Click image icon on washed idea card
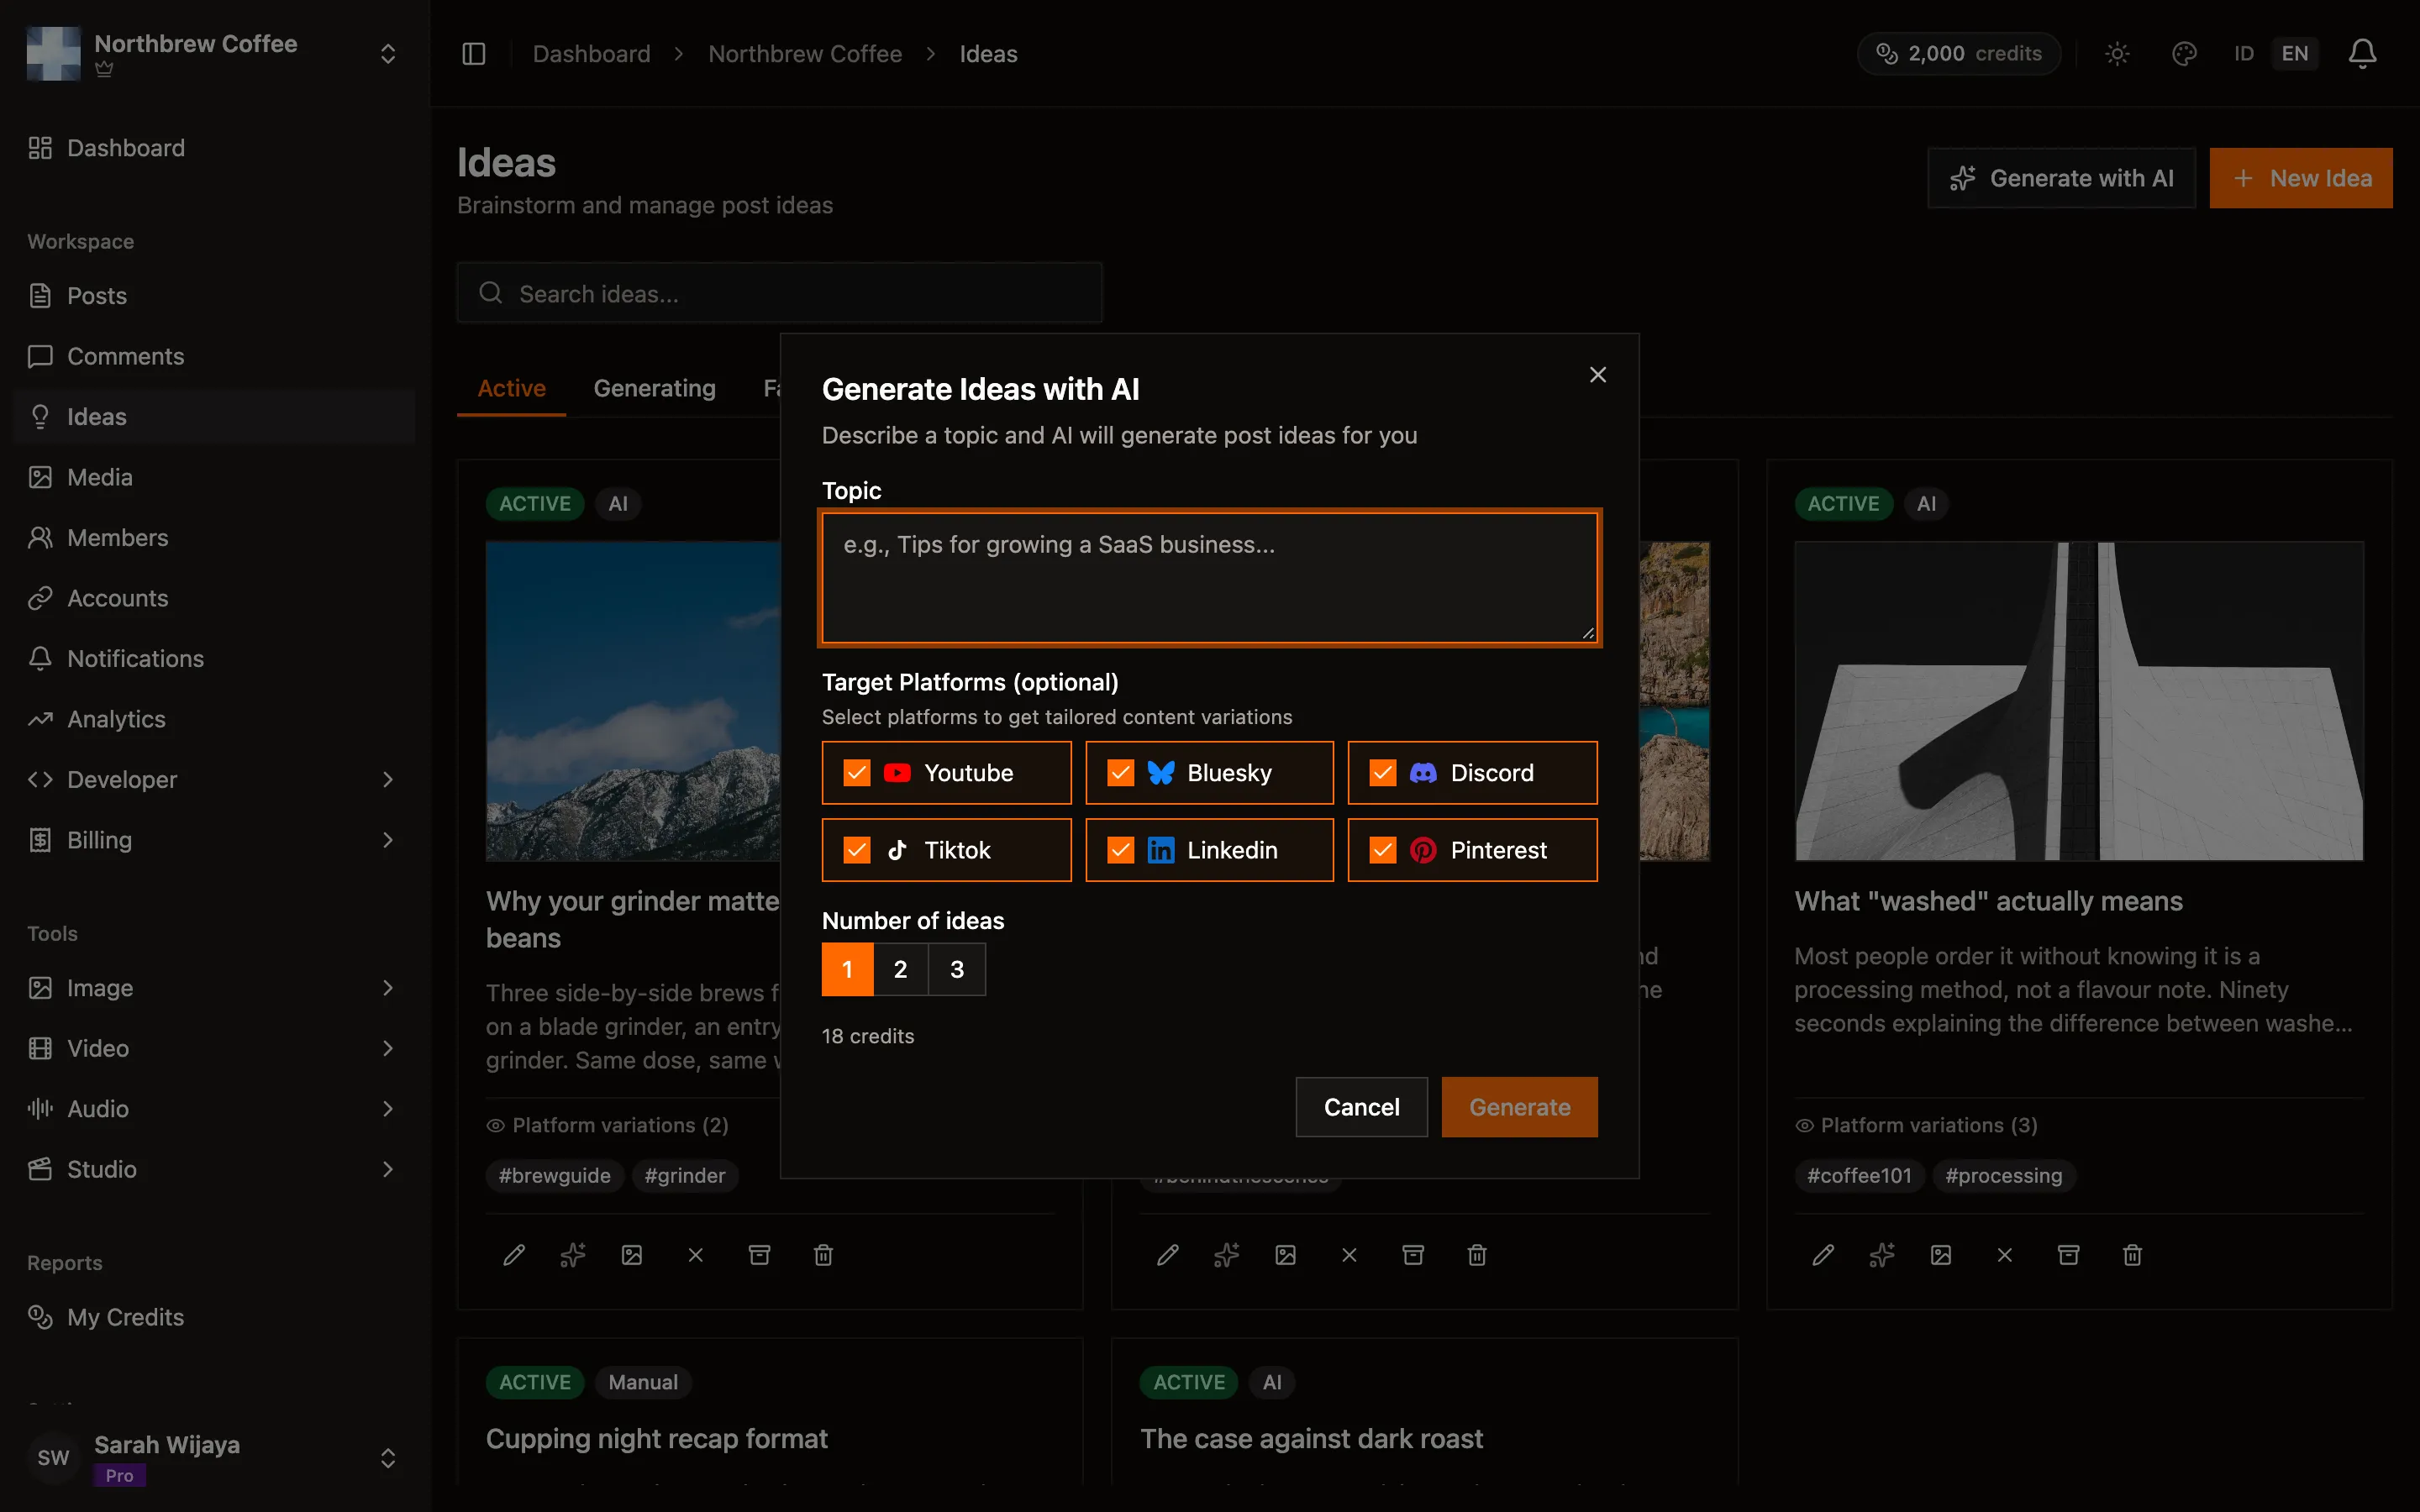This screenshot has width=2420, height=1512. [x=1941, y=1255]
